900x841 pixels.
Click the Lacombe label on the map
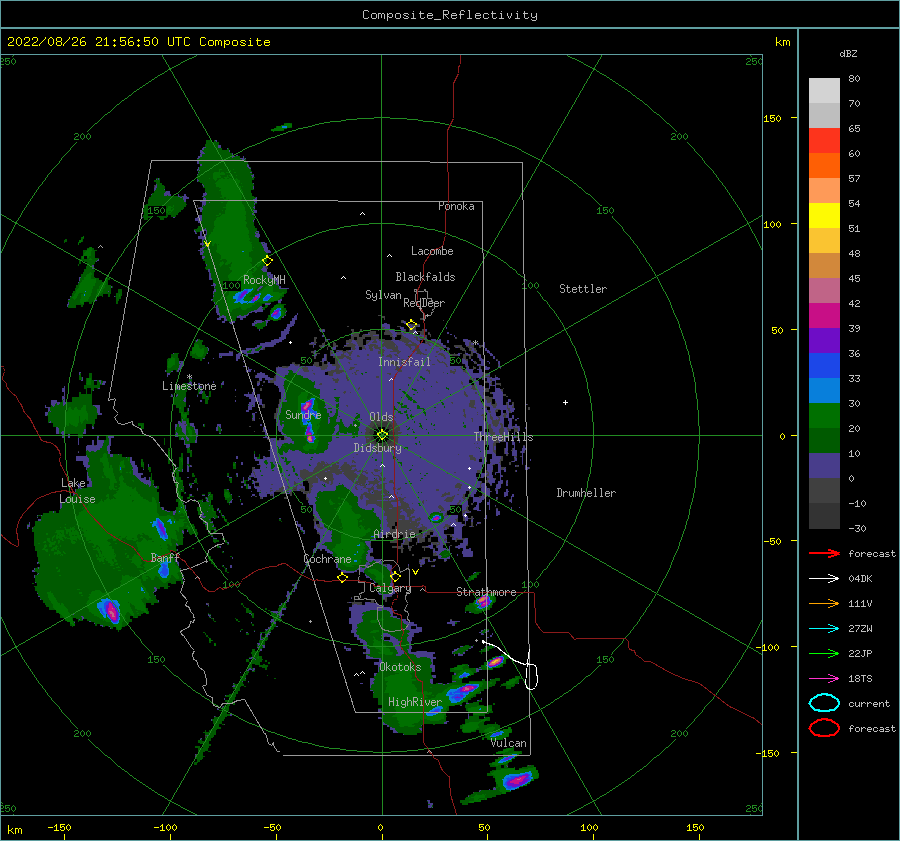(432, 251)
